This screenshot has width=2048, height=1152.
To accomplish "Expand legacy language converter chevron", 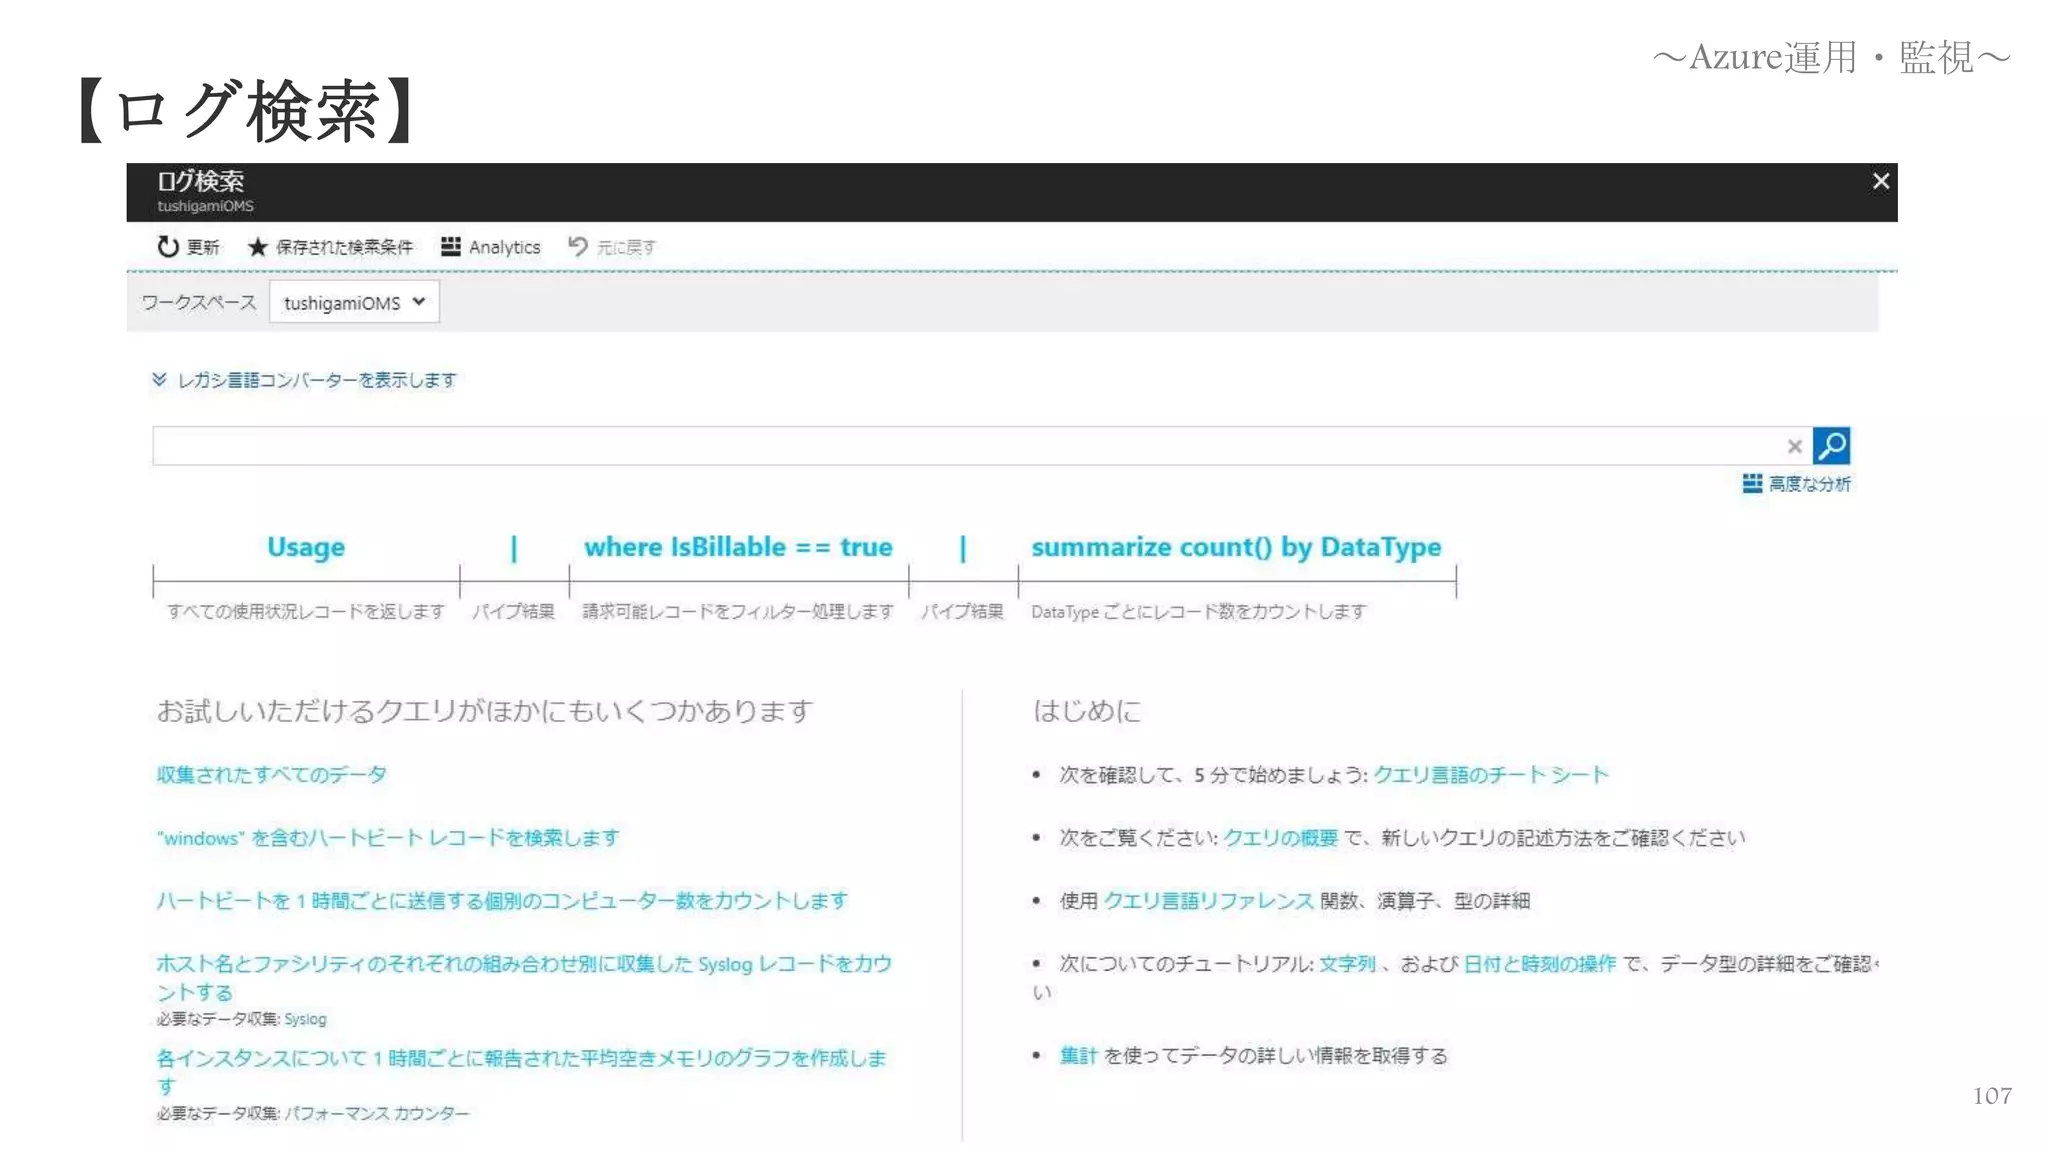I will tap(159, 379).
